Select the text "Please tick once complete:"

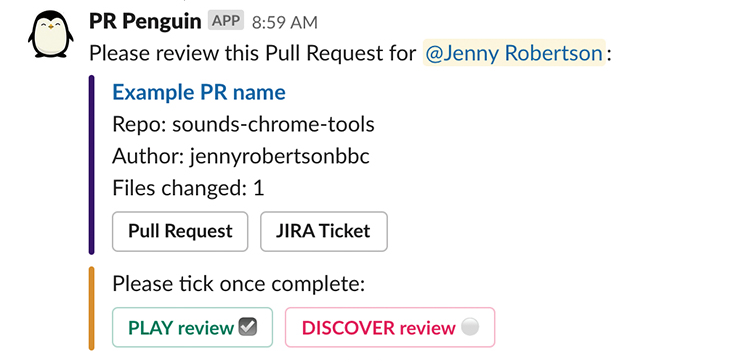pyautogui.click(x=239, y=284)
